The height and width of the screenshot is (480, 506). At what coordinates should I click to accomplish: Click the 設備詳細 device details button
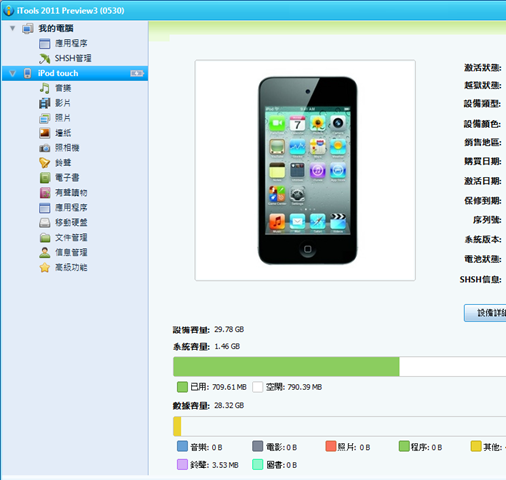pos(485,313)
